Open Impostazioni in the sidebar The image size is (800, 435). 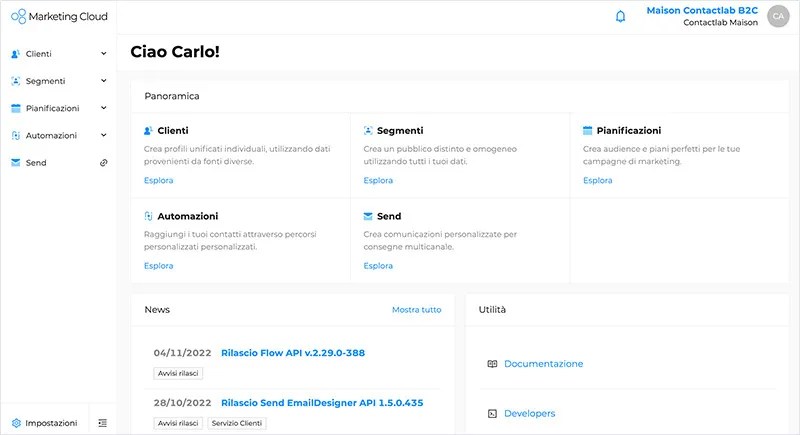click(x=50, y=423)
